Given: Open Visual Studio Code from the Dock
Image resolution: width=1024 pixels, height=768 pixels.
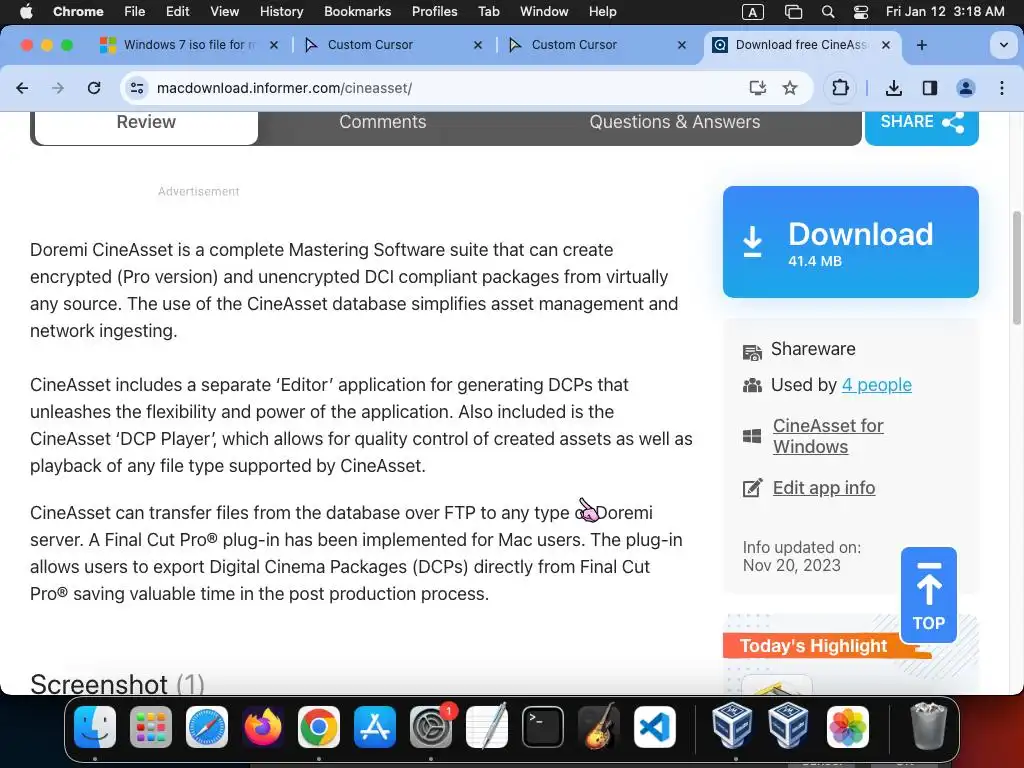Looking at the screenshot, I should pyautogui.click(x=654, y=726).
